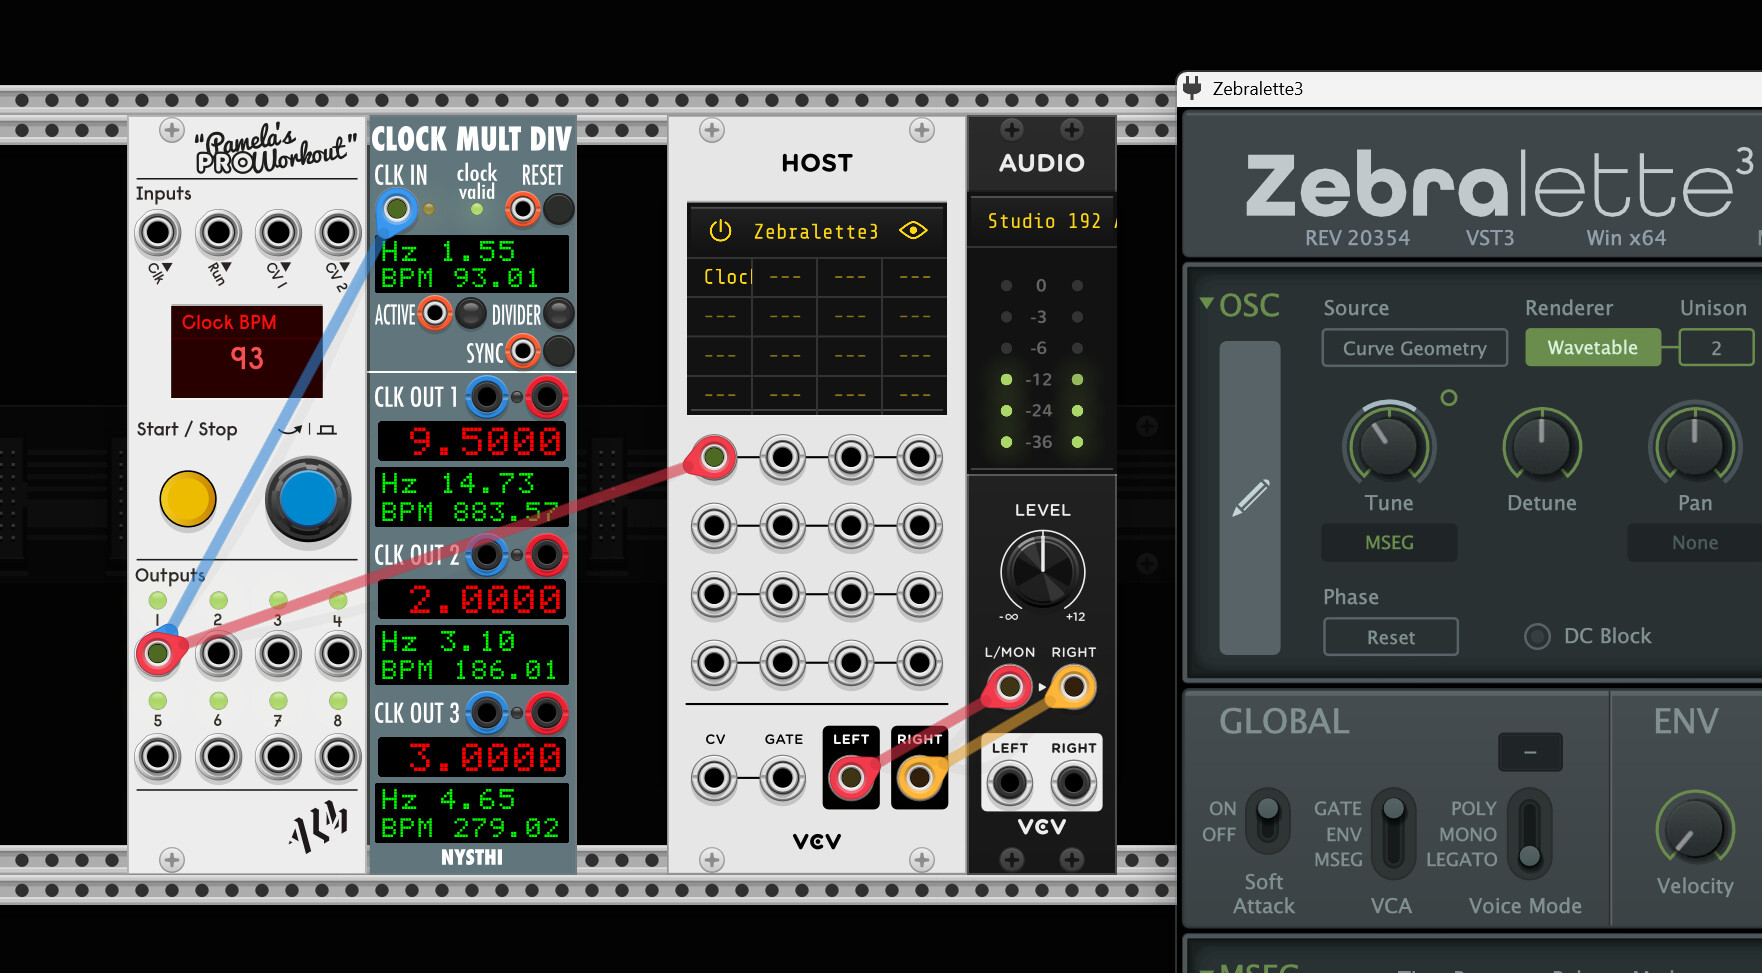Open the Curve Geometry source dropdown
Image resolution: width=1762 pixels, height=973 pixels.
[x=1414, y=348]
